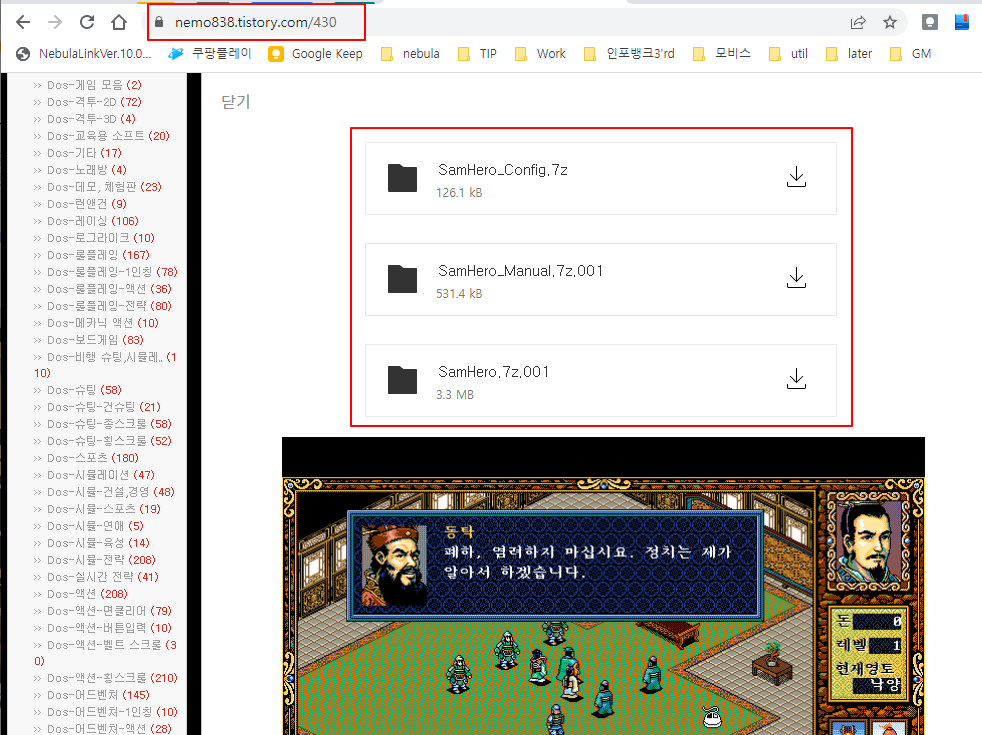Download SamHero_Config.7z with its download icon
Image resolution: width=982 pixels, height=735 pixels.
[796, 177]
